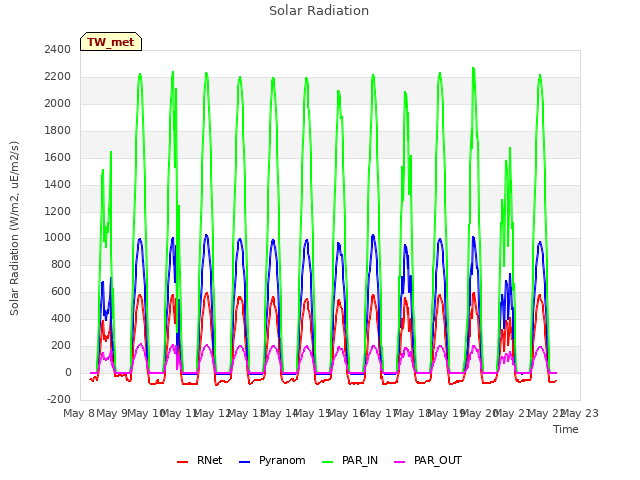Click the 600 y-axis tick label
This screenshot has width=640, height=480.
61,291
